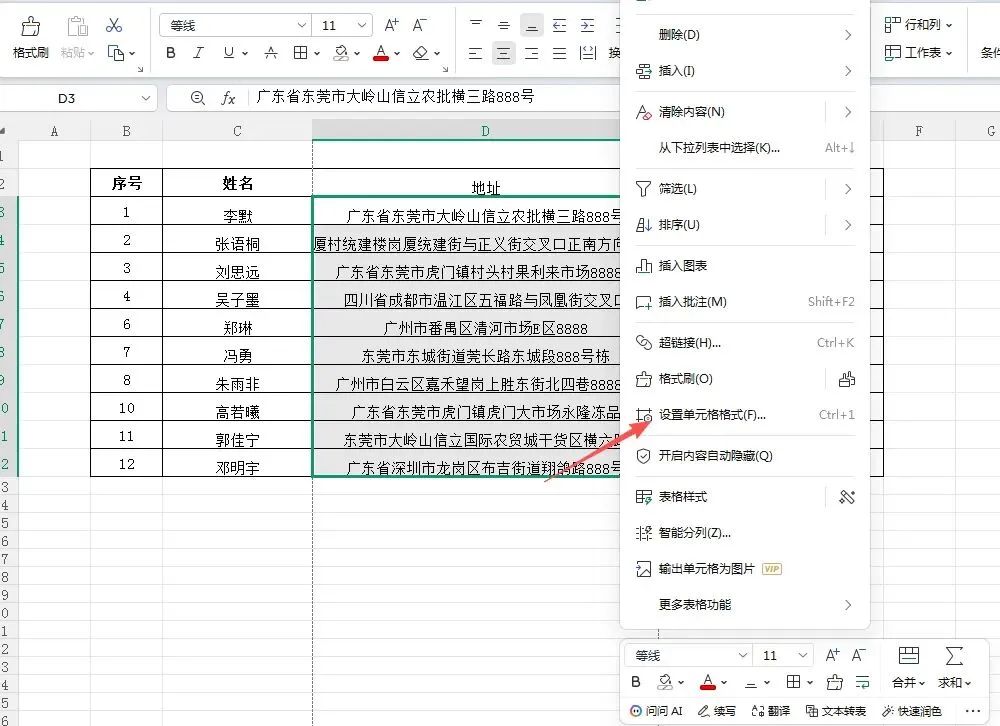Choose Clear Contents (清除内容) menu entry
The height and width of the screenshot is (726, 1000).
tap(745, 112)
